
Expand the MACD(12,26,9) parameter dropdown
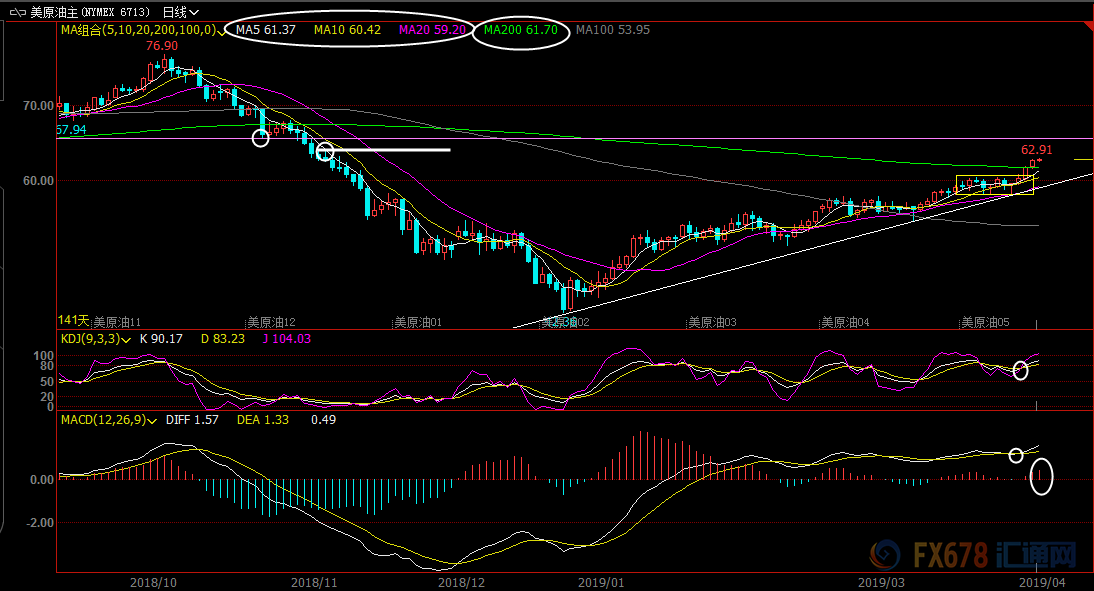pyautogui.click(x=152, y=421)
